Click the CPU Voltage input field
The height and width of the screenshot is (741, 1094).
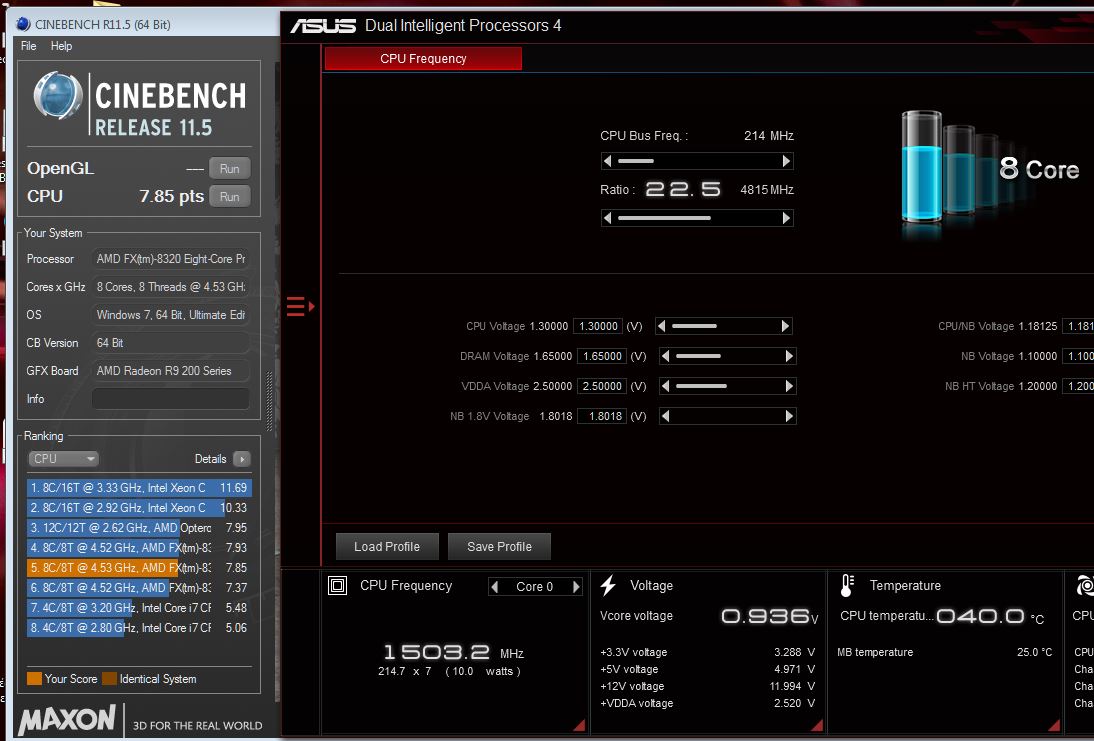598,326
